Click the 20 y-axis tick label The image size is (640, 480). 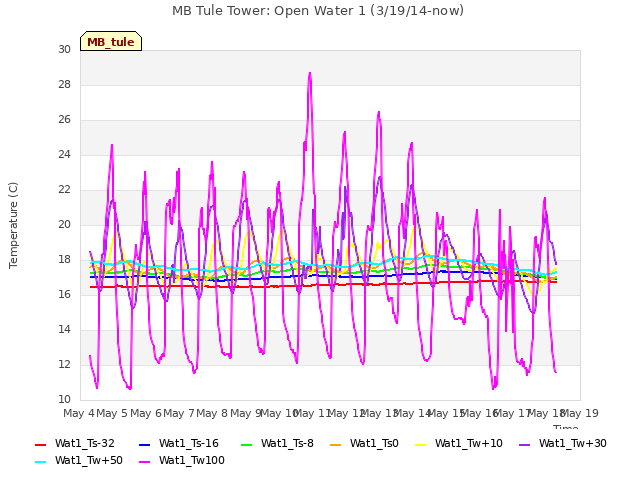click(64, 224)
